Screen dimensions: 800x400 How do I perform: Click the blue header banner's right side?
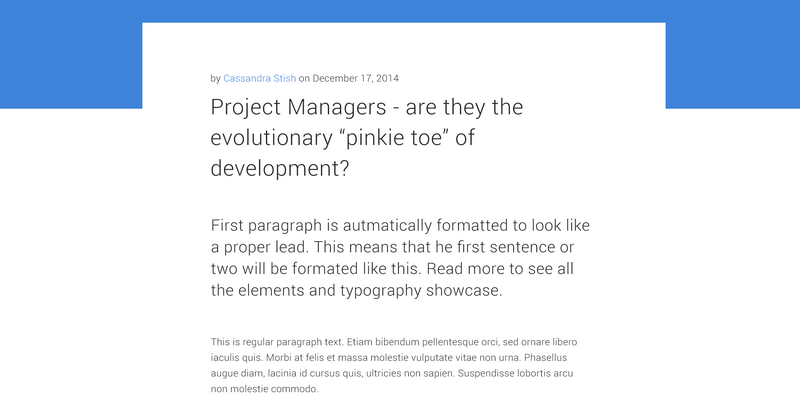tap(732, 54)
